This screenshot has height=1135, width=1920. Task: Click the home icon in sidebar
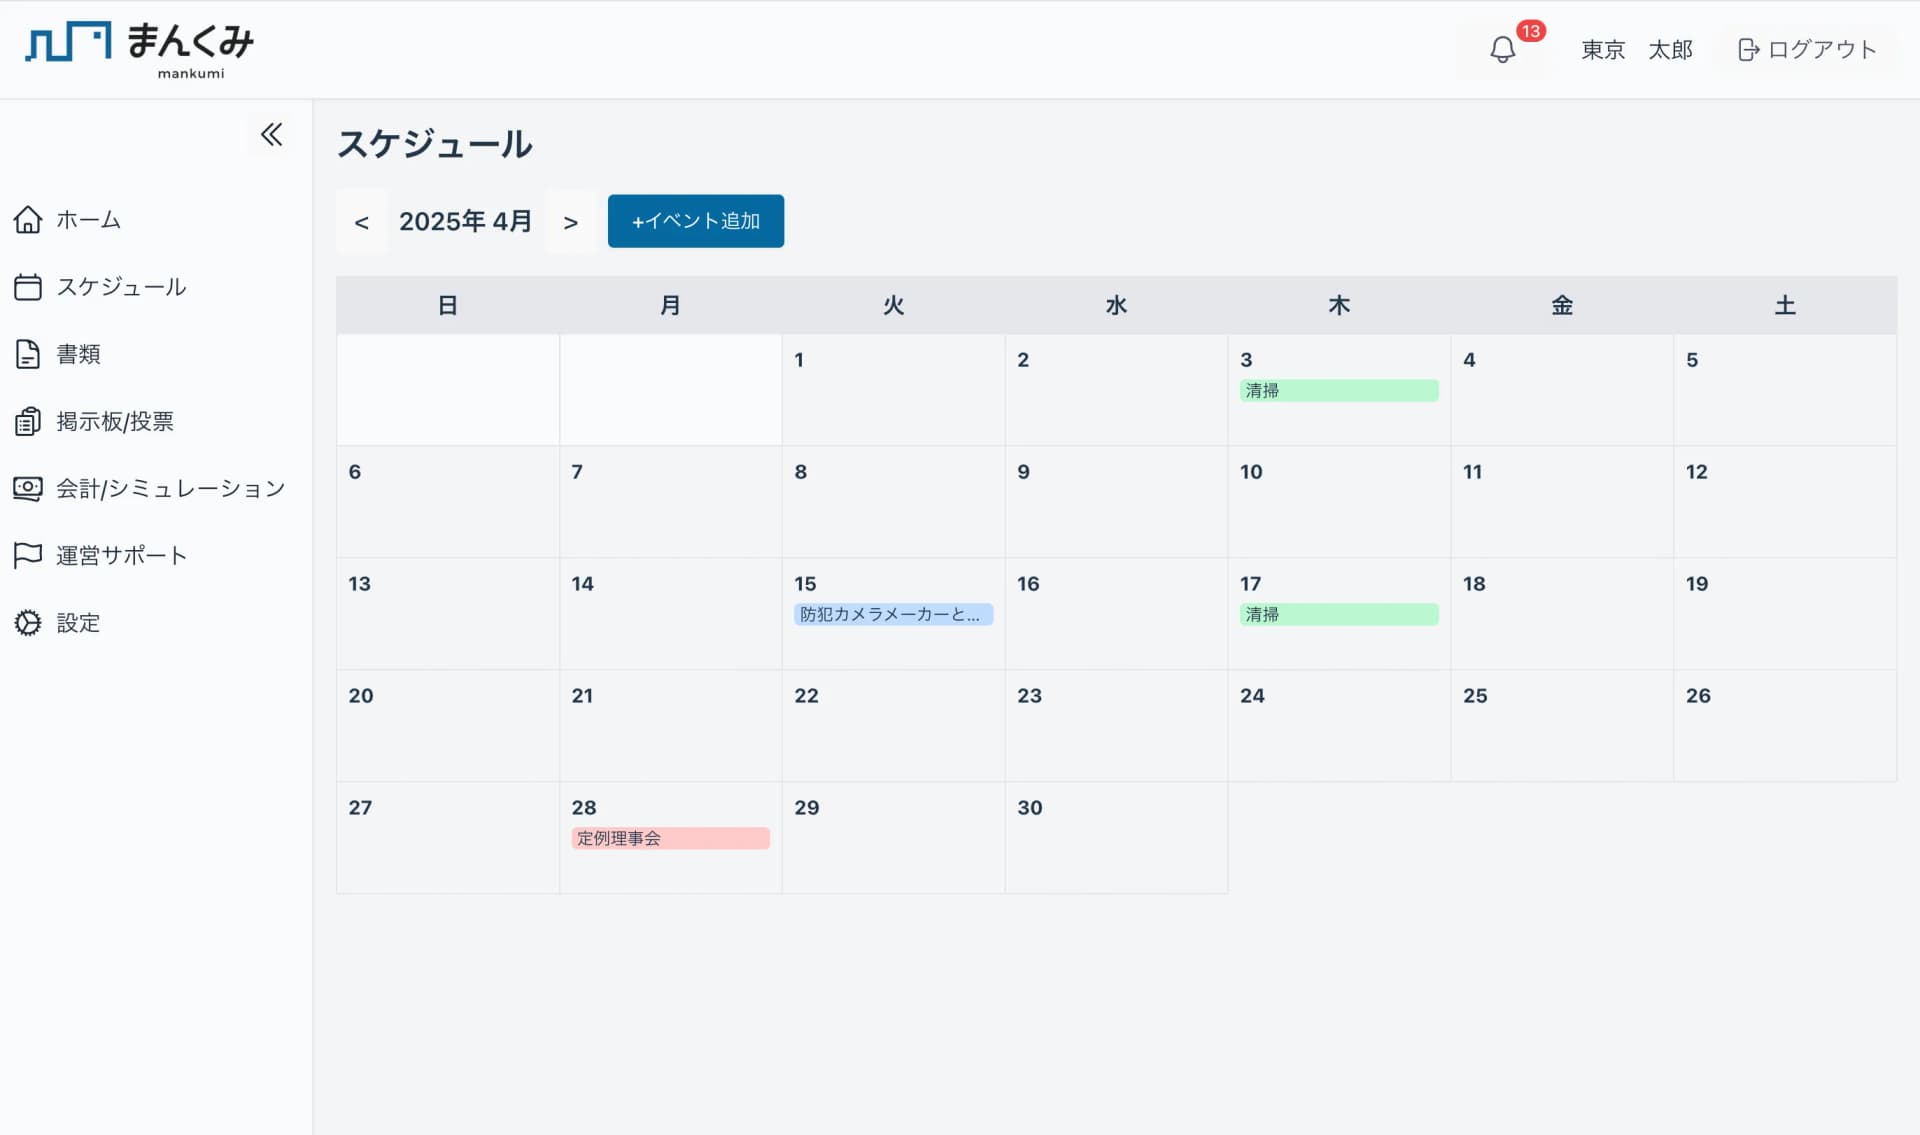coord(28,219)
